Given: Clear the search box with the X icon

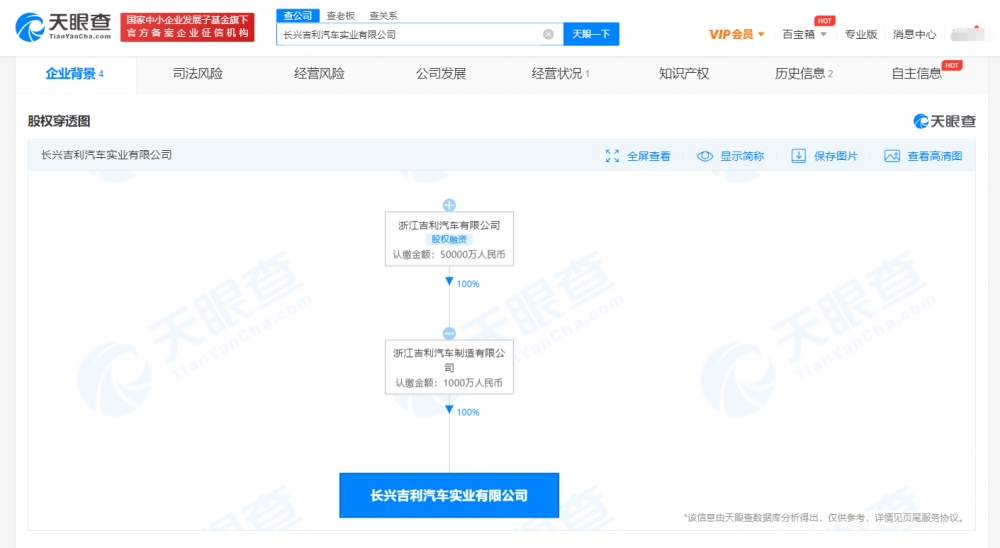Looking at the screenshot, I should (x=548, y=34).
